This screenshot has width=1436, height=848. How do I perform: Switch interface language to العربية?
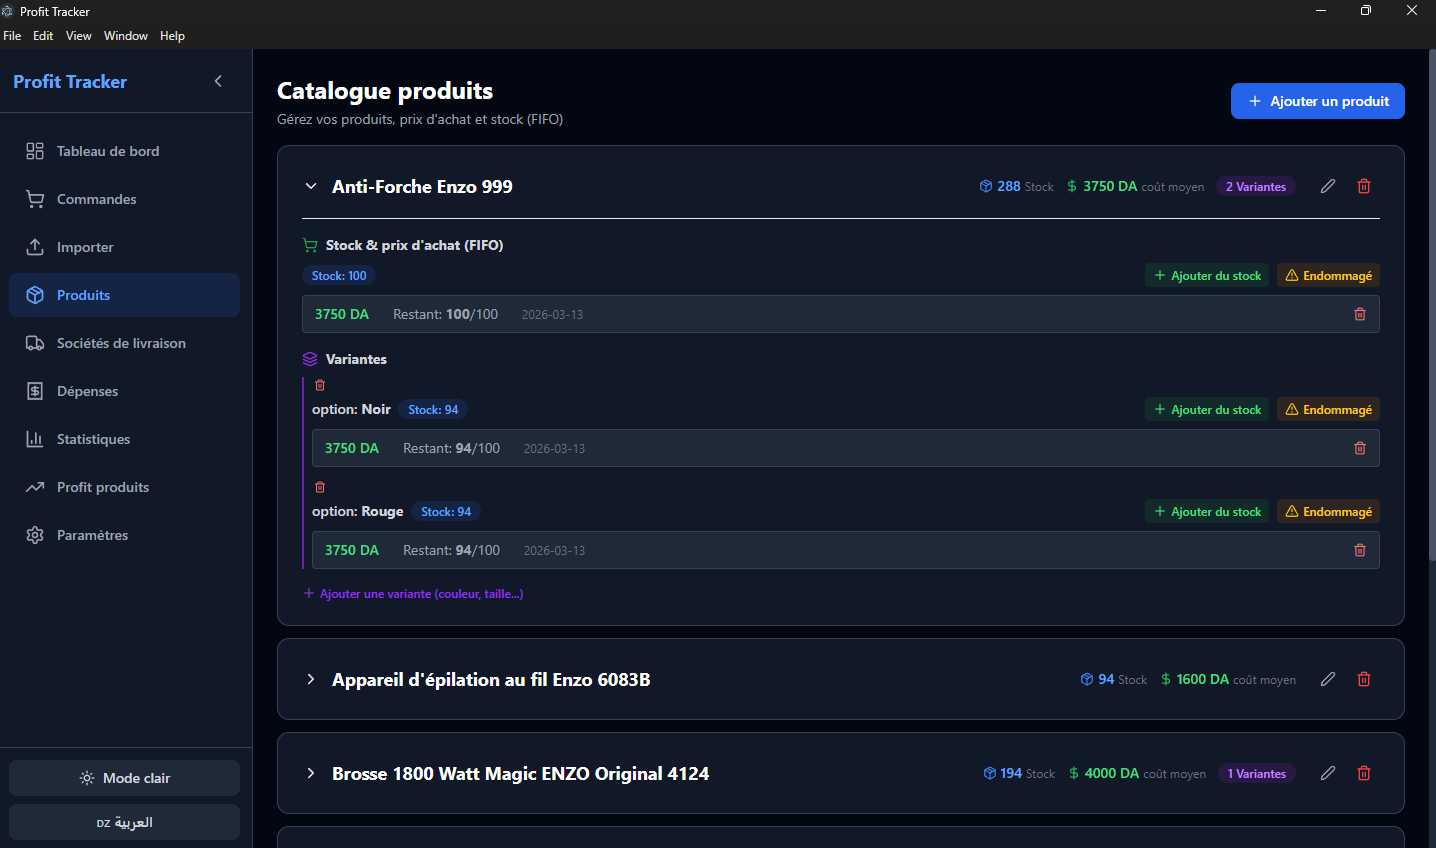pos(124,822)
